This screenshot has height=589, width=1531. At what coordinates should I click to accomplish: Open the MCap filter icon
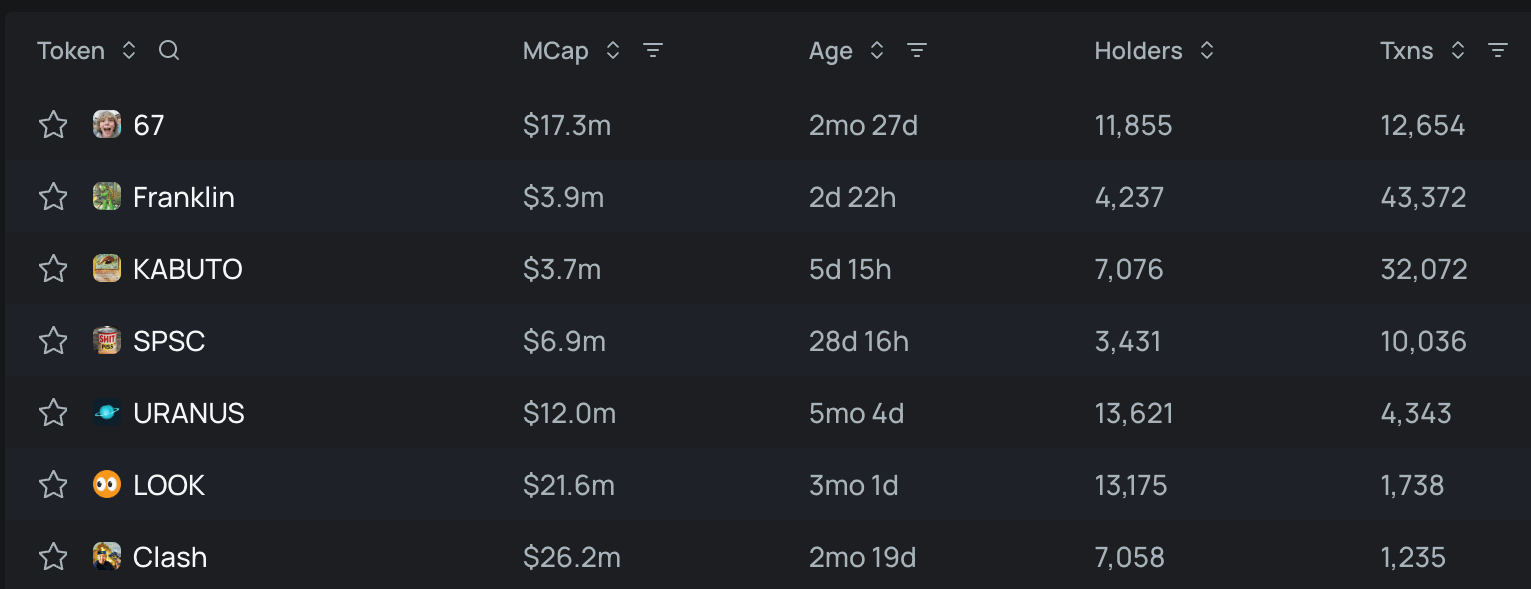(x=653, y=51)
